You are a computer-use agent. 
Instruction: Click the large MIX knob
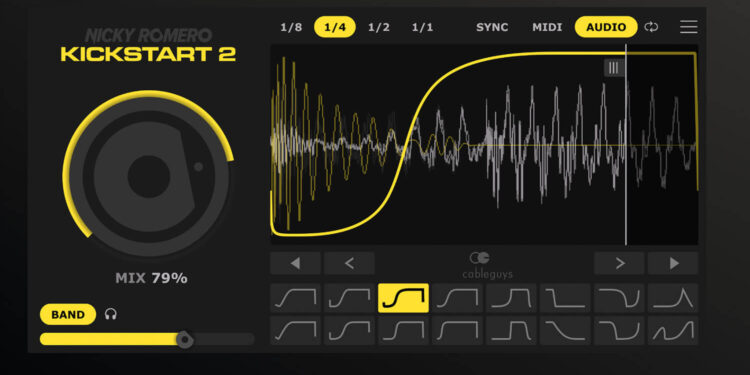(x=148, y=176)
